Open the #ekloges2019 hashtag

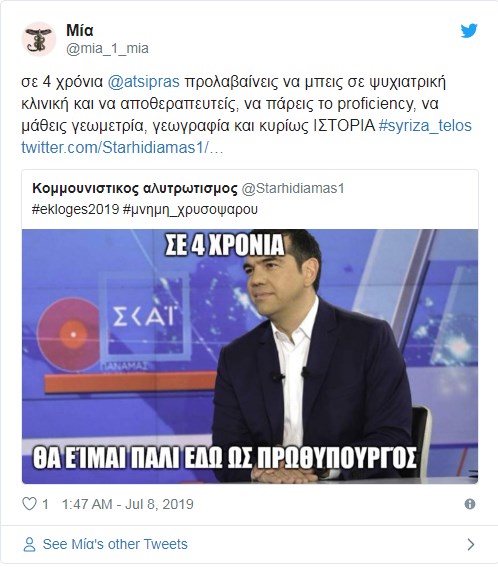point(76,209)
